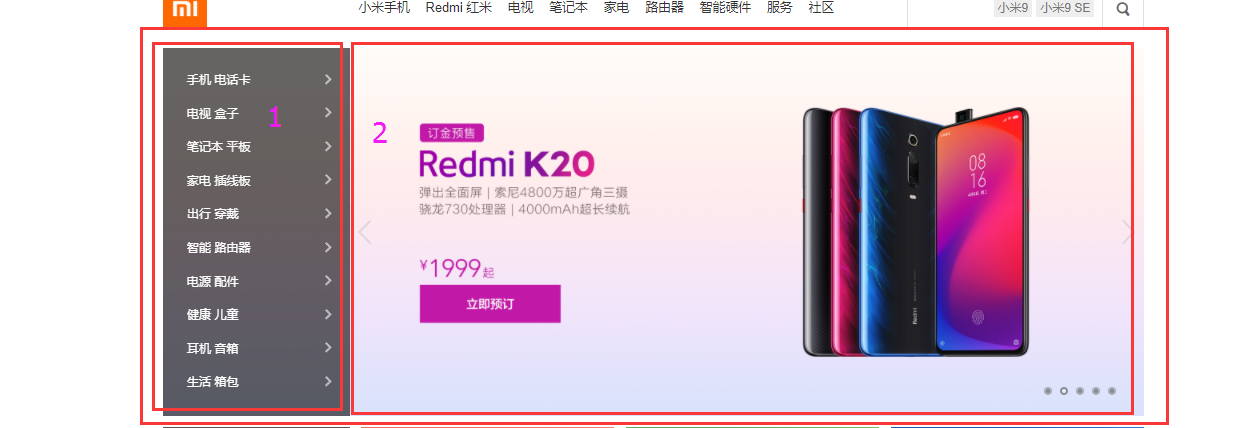Expand the 耳机 音箱 category chevron
The image size is (1236, 428).
point(328,348)
